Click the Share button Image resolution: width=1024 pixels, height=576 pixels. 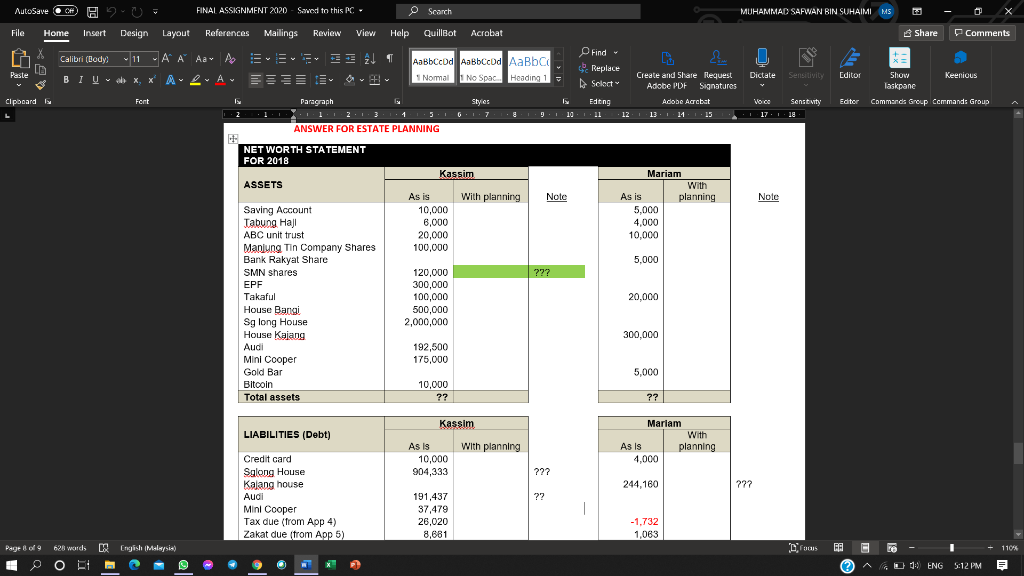click(x=921, y=33)
